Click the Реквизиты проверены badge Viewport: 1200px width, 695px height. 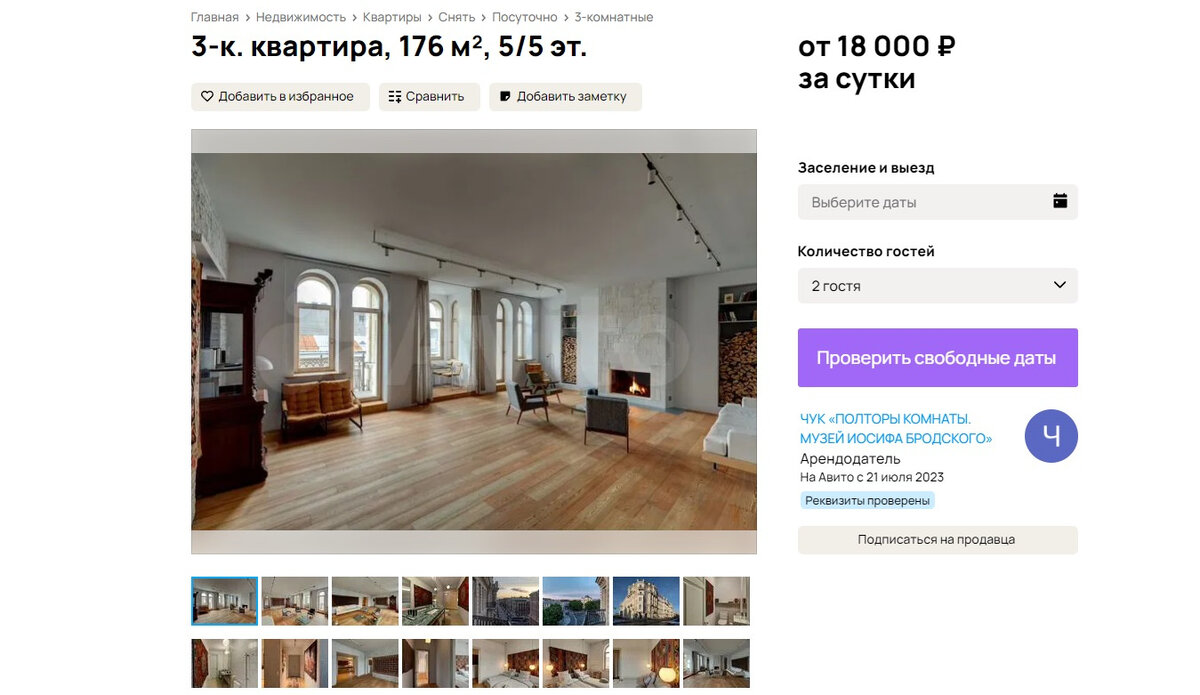[868, 500]
